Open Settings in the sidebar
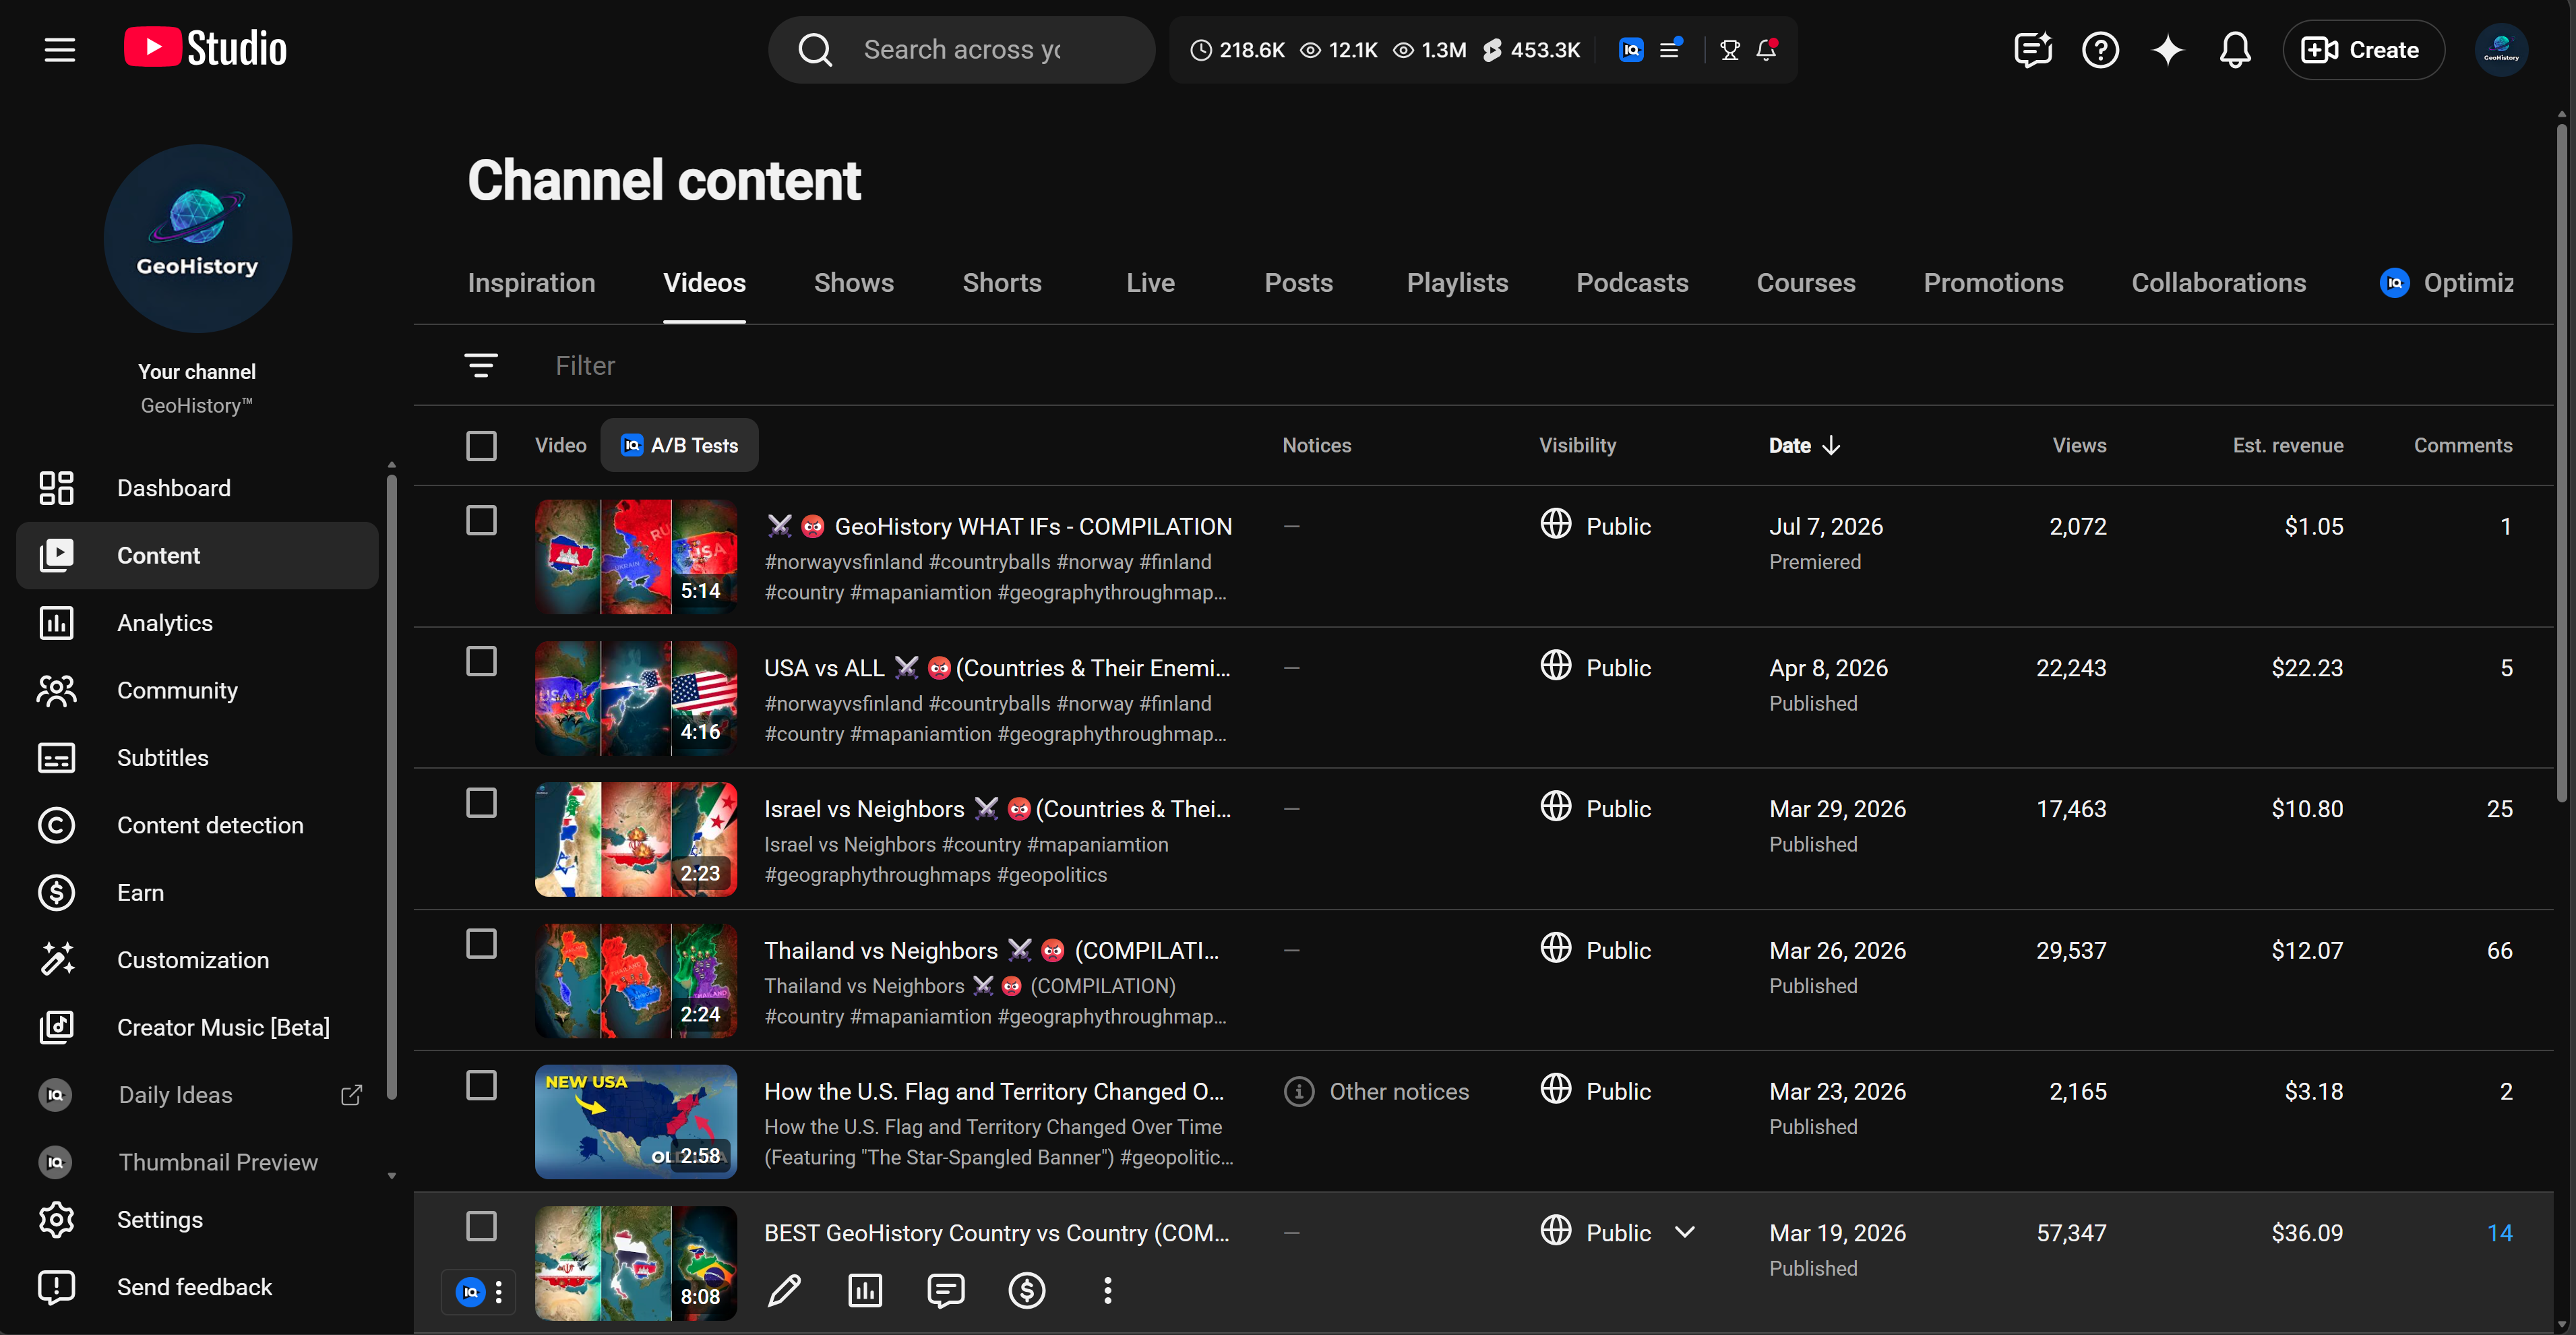 pos(197,1220)
